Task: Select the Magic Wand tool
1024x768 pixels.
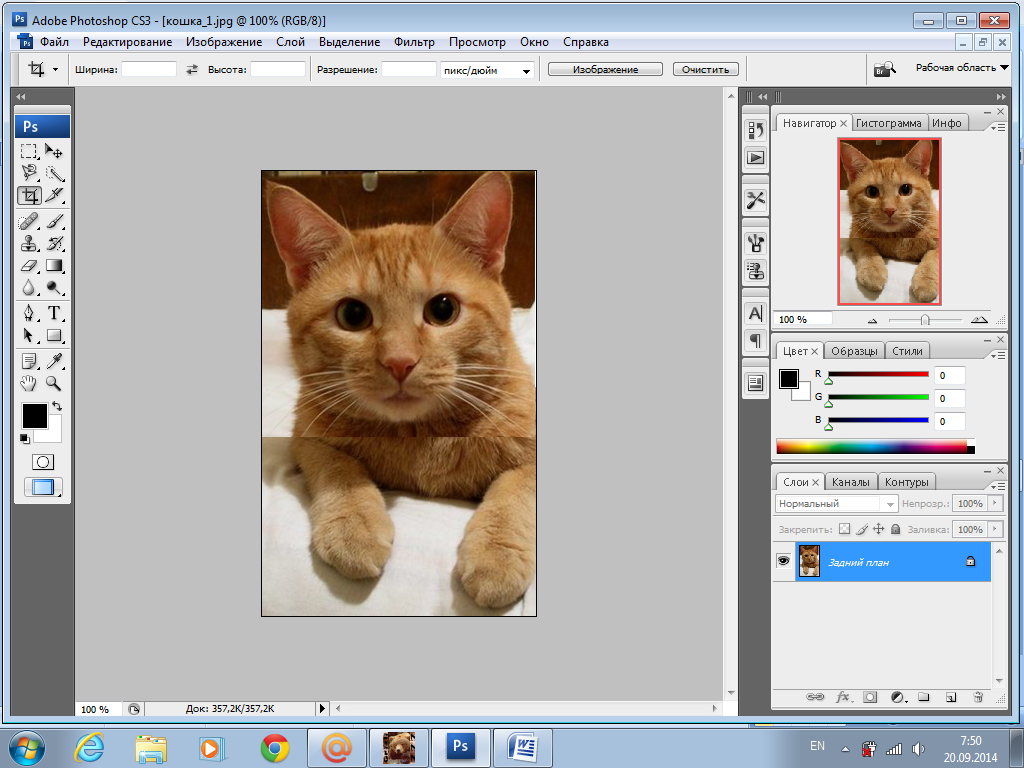Action: click(x=54, y=173)
